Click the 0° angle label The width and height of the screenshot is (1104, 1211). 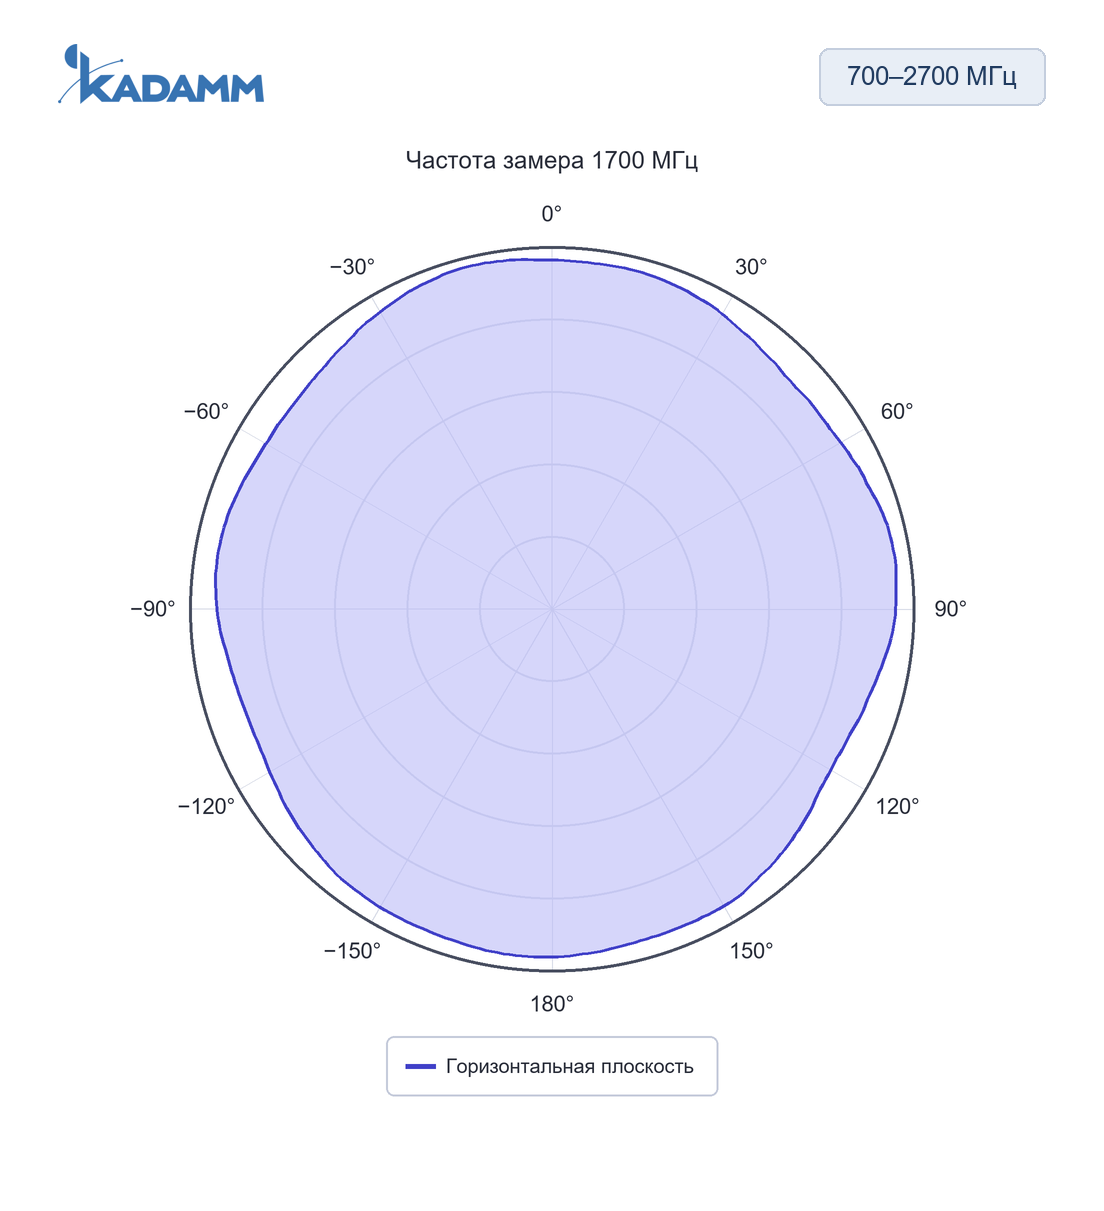[552, 214]
